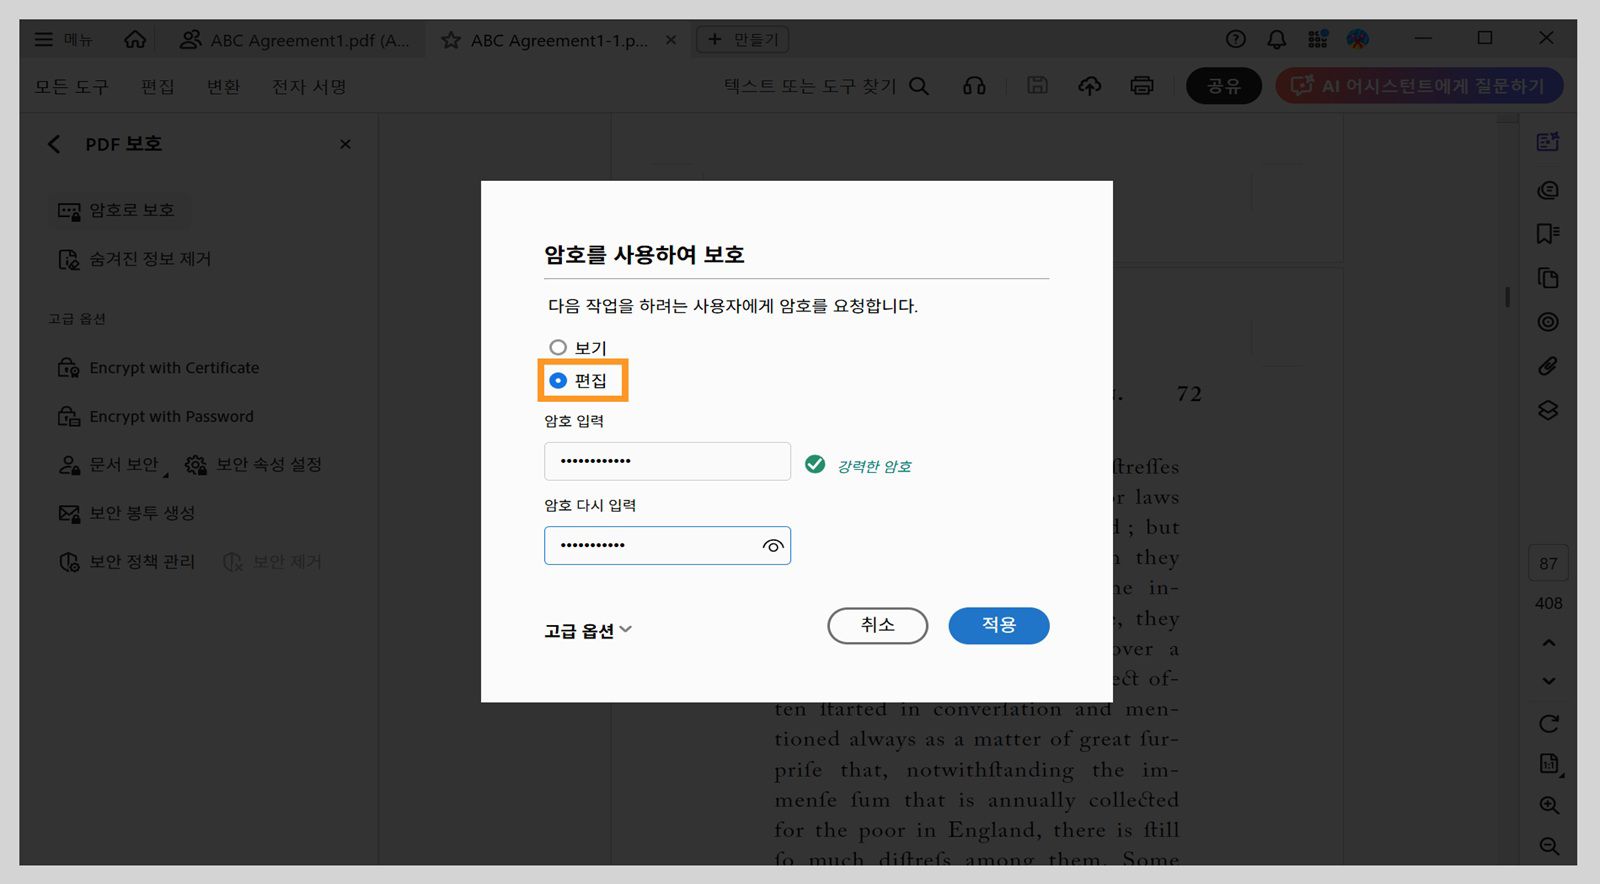Click AI 어시스턴트에게 질문하기 button

pos(1419,86)
